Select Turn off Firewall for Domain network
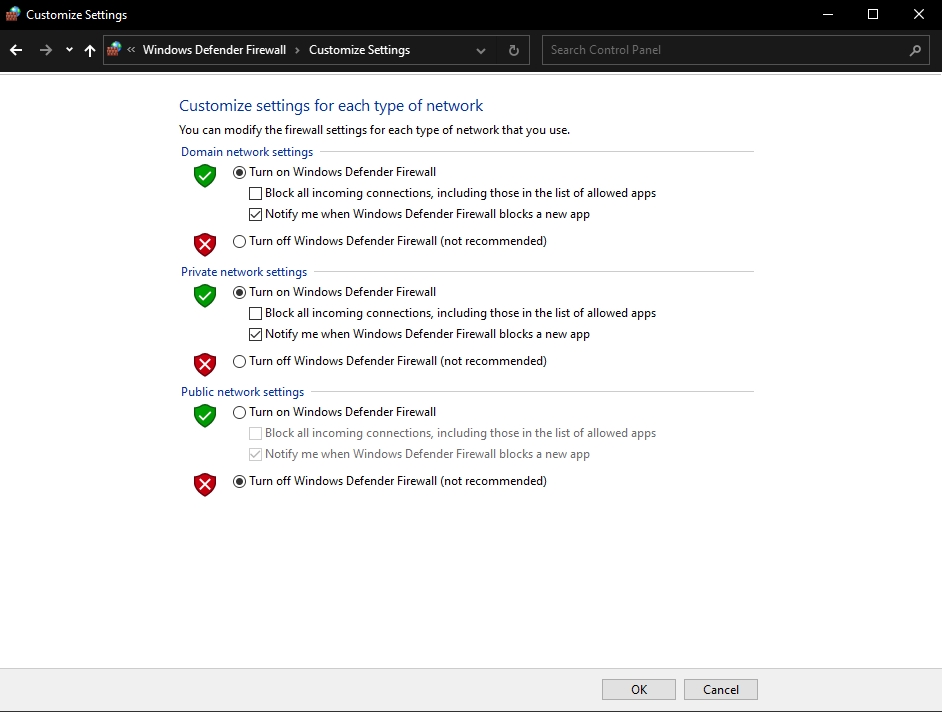This screenshot has width=942, height=712. pyautogui.click(x=239, y=241)
